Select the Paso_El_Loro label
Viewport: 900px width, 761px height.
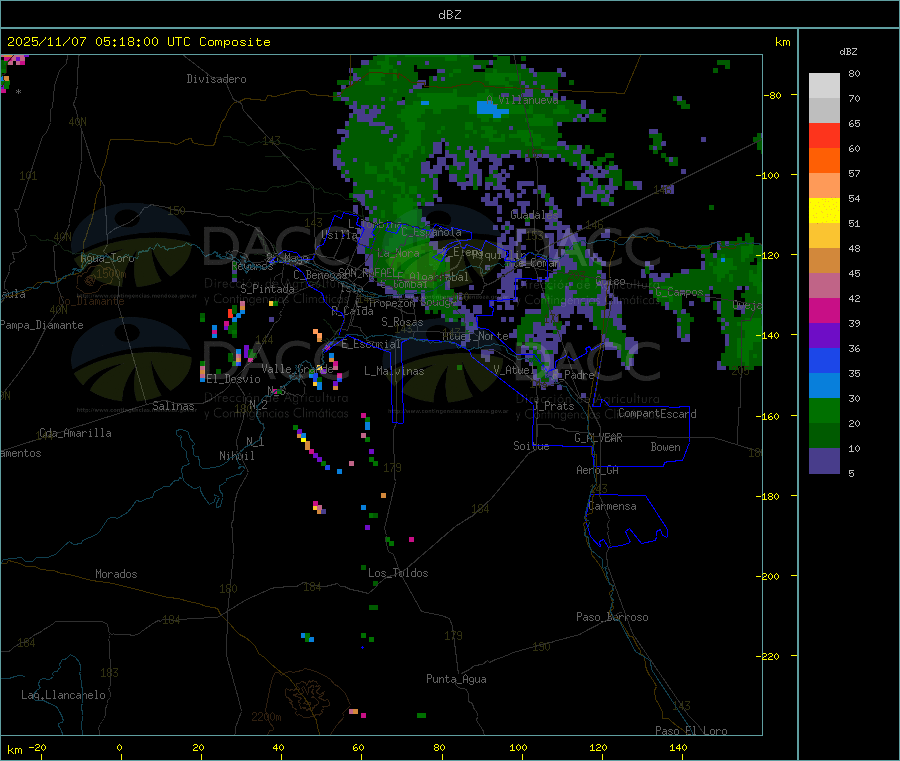click(691, 730)
